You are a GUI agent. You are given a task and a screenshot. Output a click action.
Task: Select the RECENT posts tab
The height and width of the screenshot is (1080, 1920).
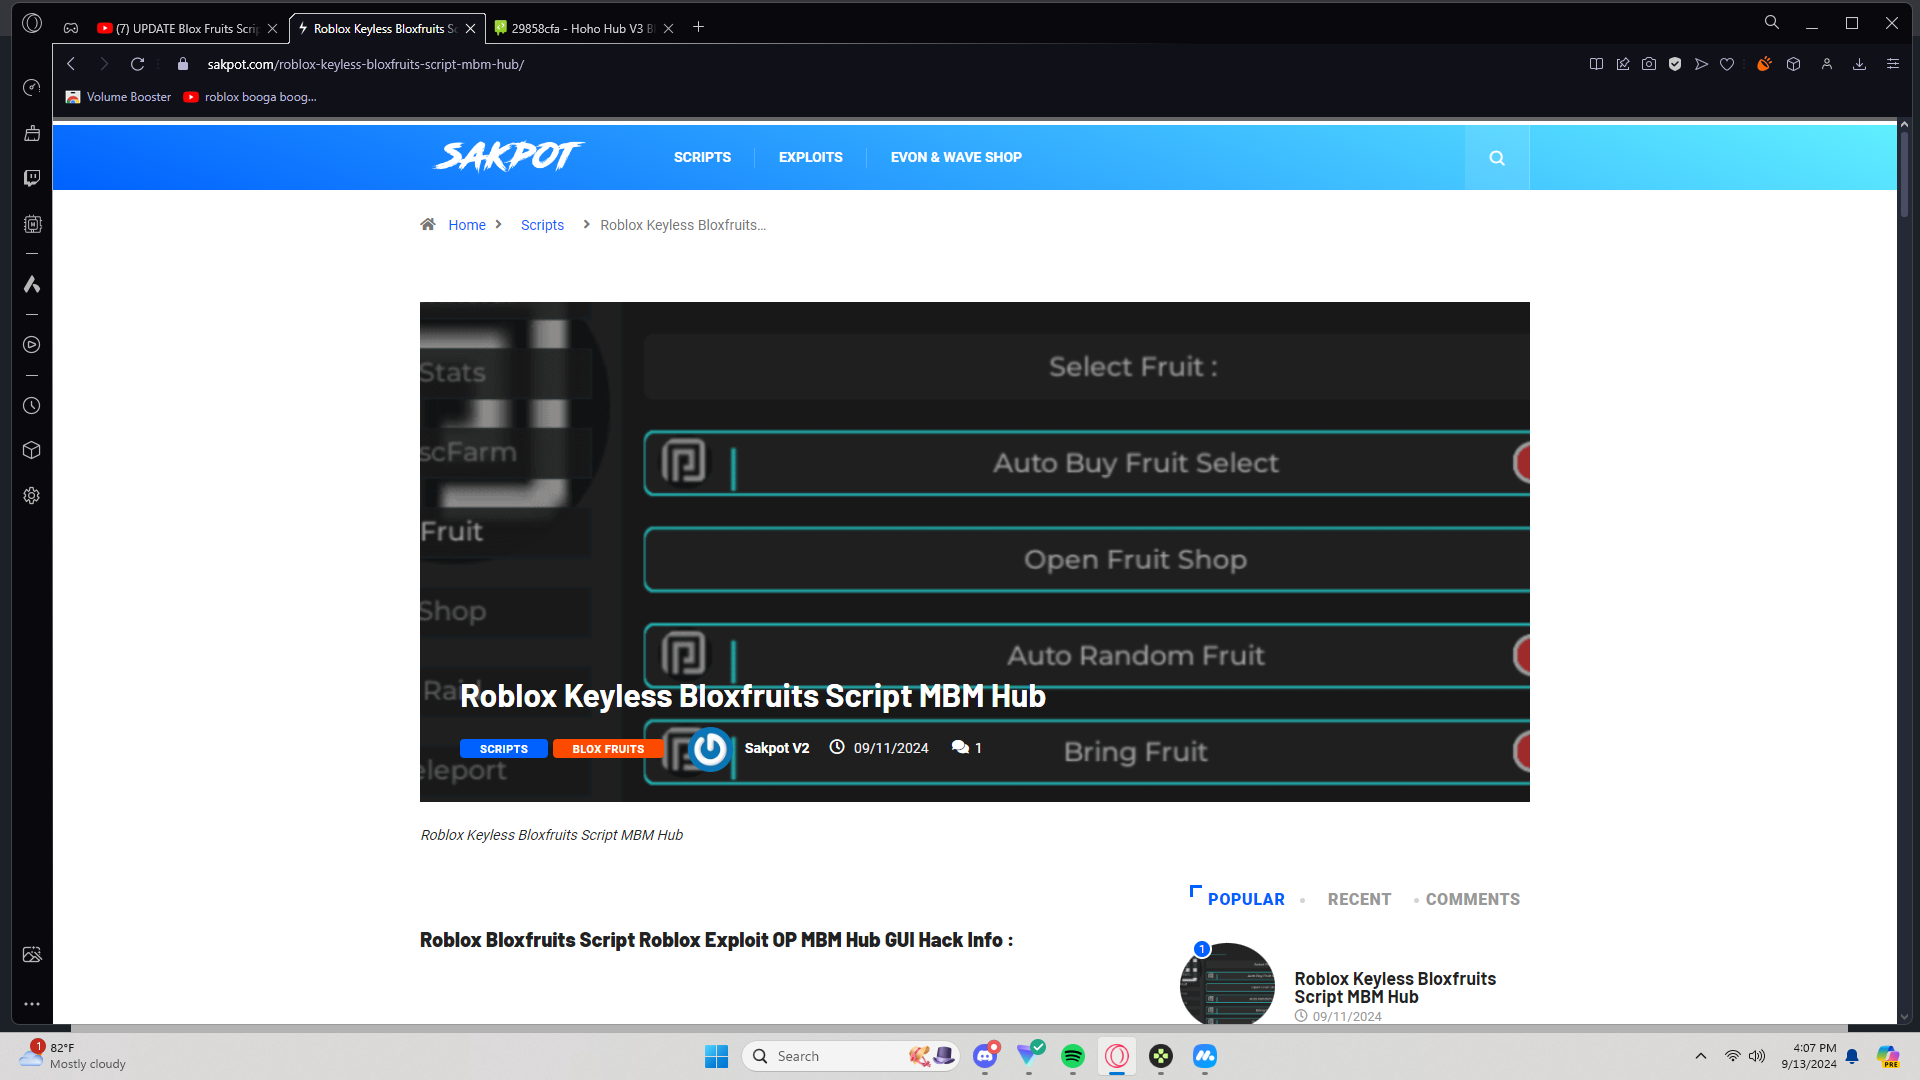(1359, 899)
